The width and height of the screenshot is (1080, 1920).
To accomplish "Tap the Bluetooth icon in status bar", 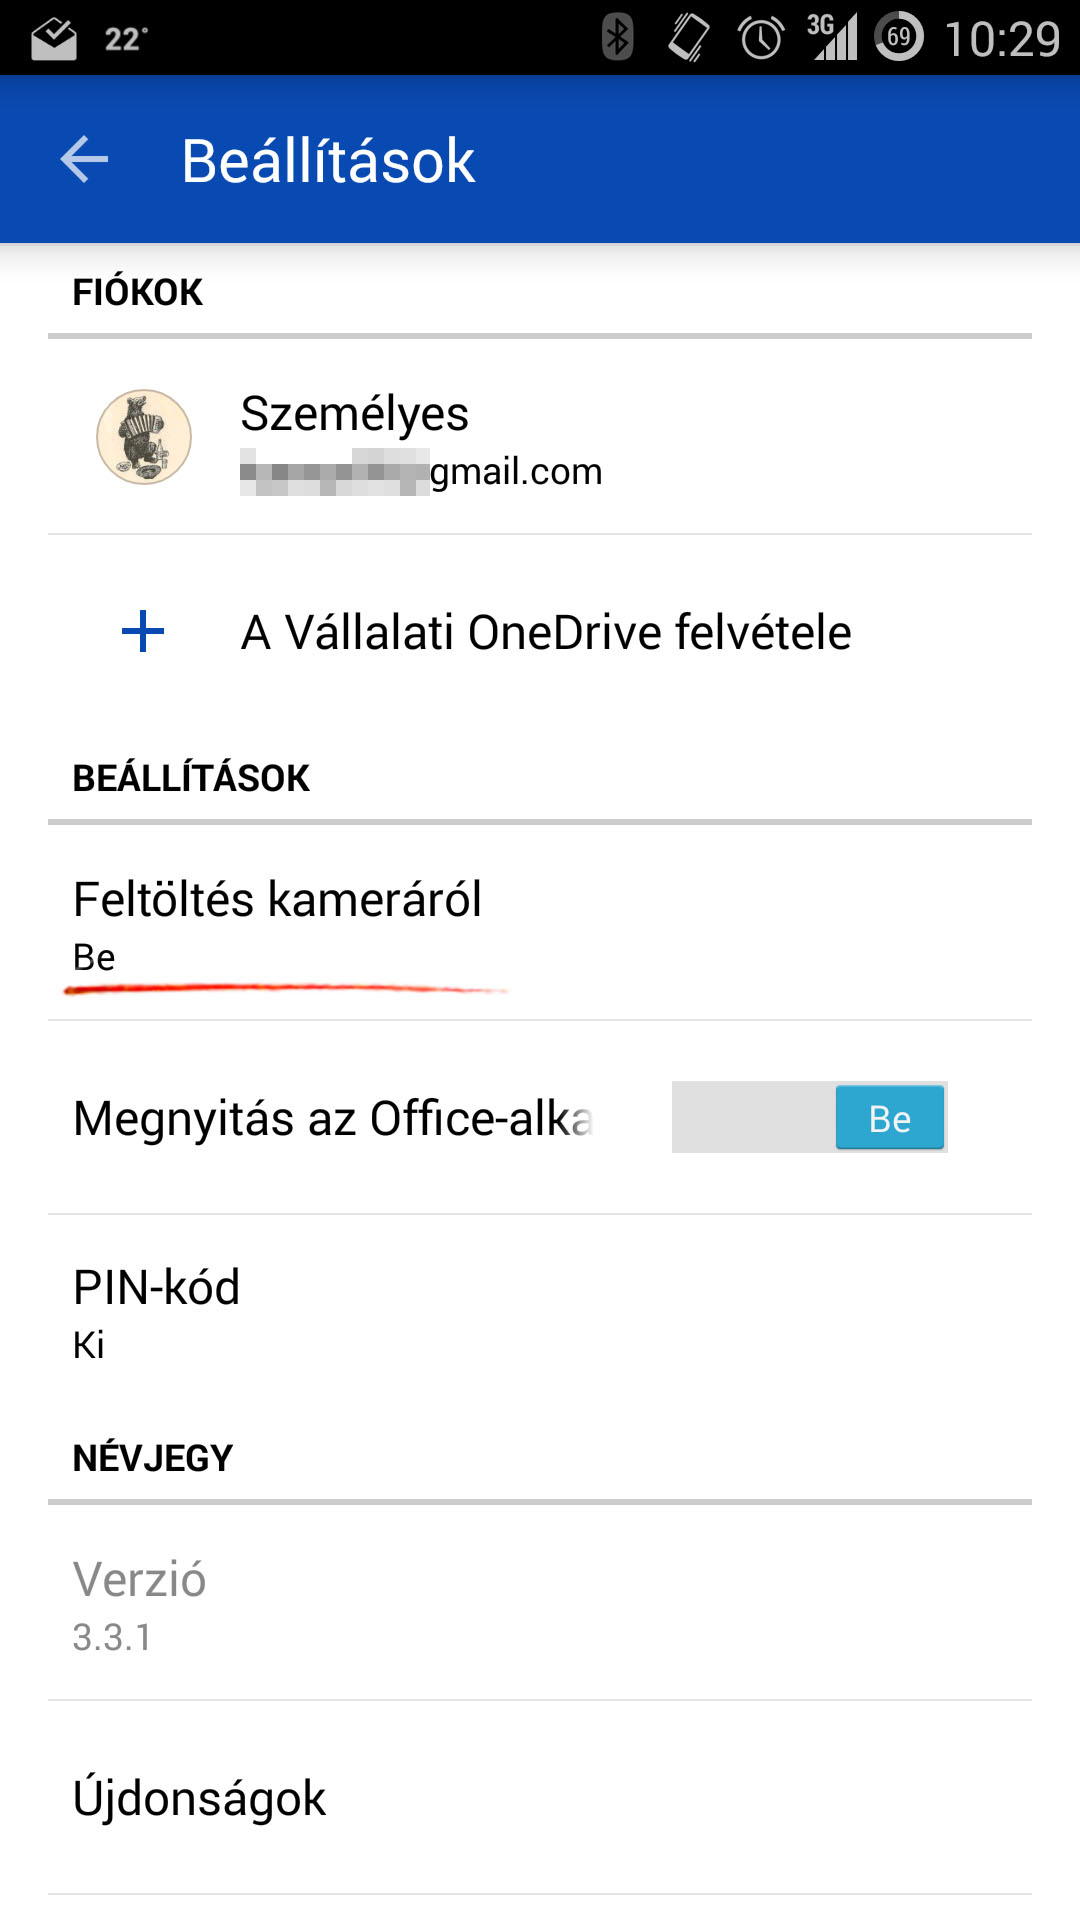I will point(617,38).
